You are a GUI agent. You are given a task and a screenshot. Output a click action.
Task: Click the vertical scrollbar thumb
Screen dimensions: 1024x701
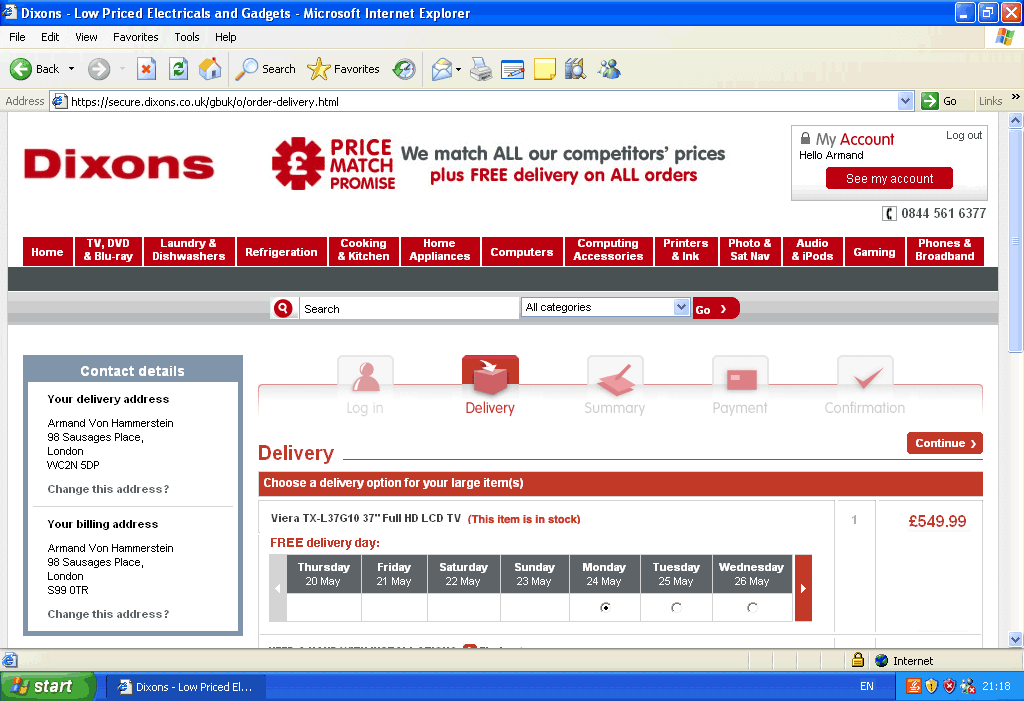[1015, 240]
